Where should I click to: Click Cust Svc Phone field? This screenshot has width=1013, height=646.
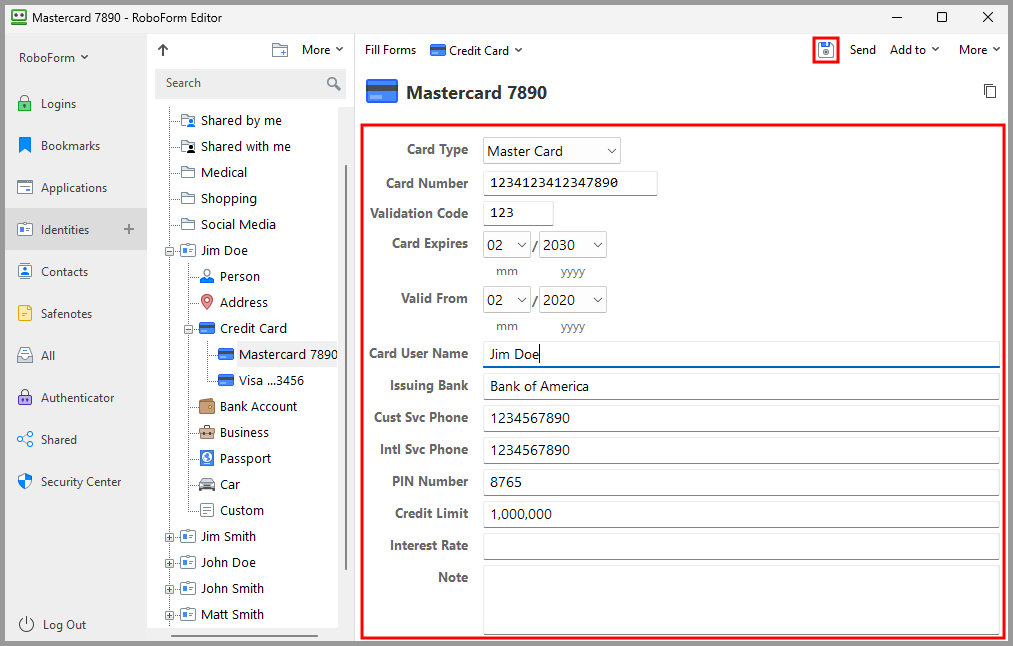(741, 418)
